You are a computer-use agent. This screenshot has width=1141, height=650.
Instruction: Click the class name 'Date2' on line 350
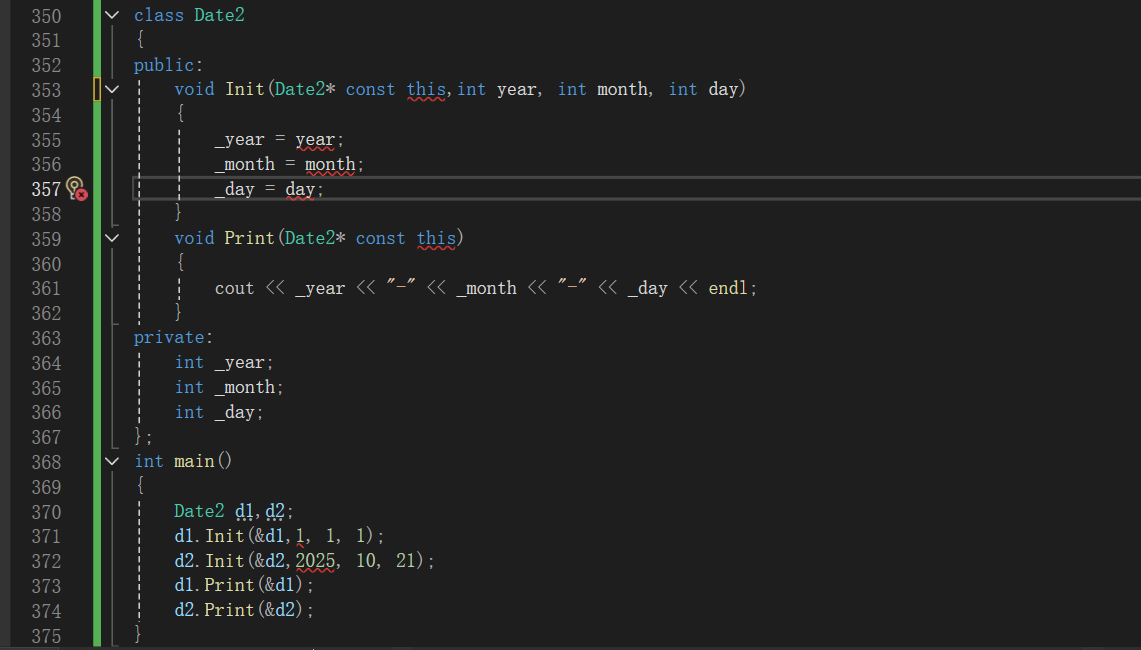tap(219, 15)
